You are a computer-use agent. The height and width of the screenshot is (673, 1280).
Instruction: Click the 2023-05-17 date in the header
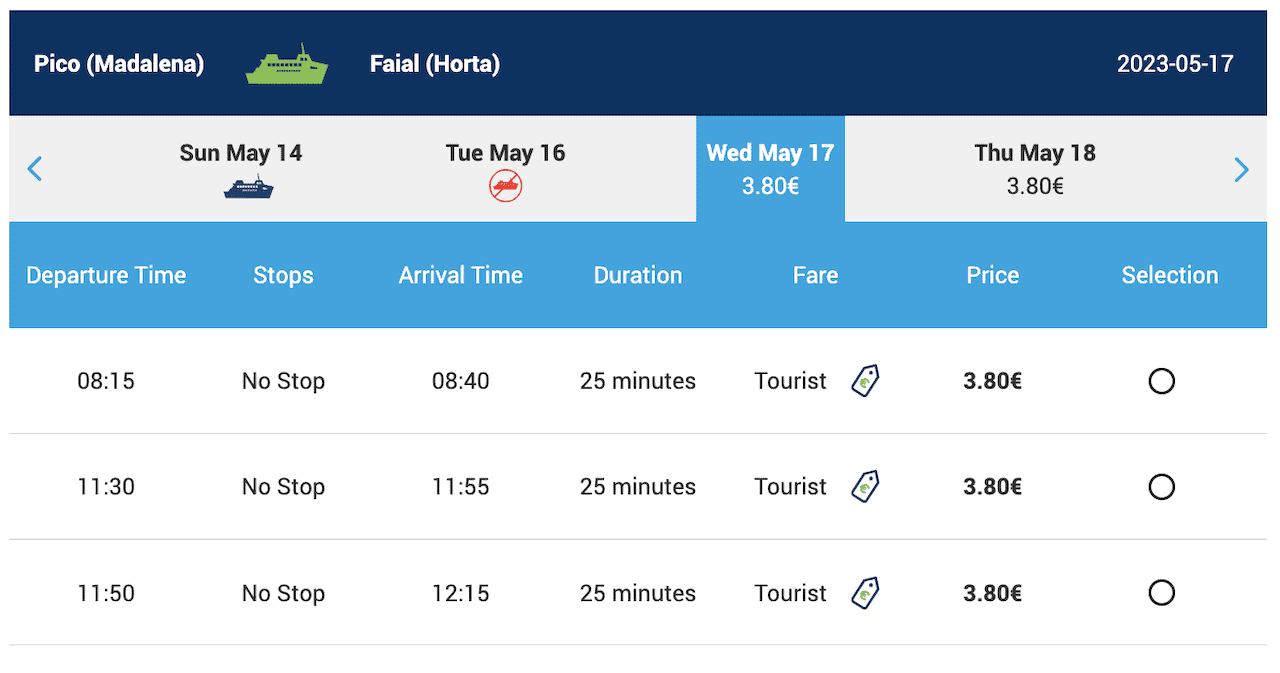[1175, 64]
